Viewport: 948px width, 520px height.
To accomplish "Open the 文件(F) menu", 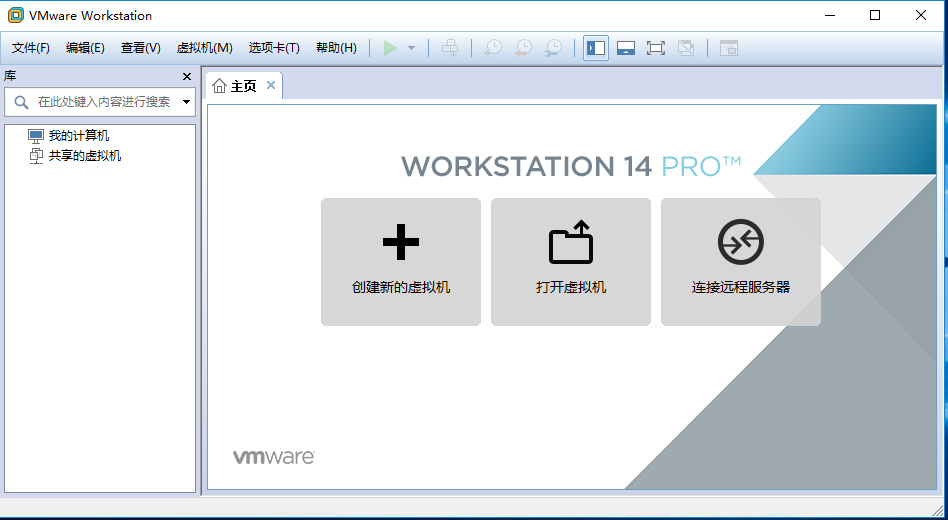I will pyautogui.click(x=31, y=48).
